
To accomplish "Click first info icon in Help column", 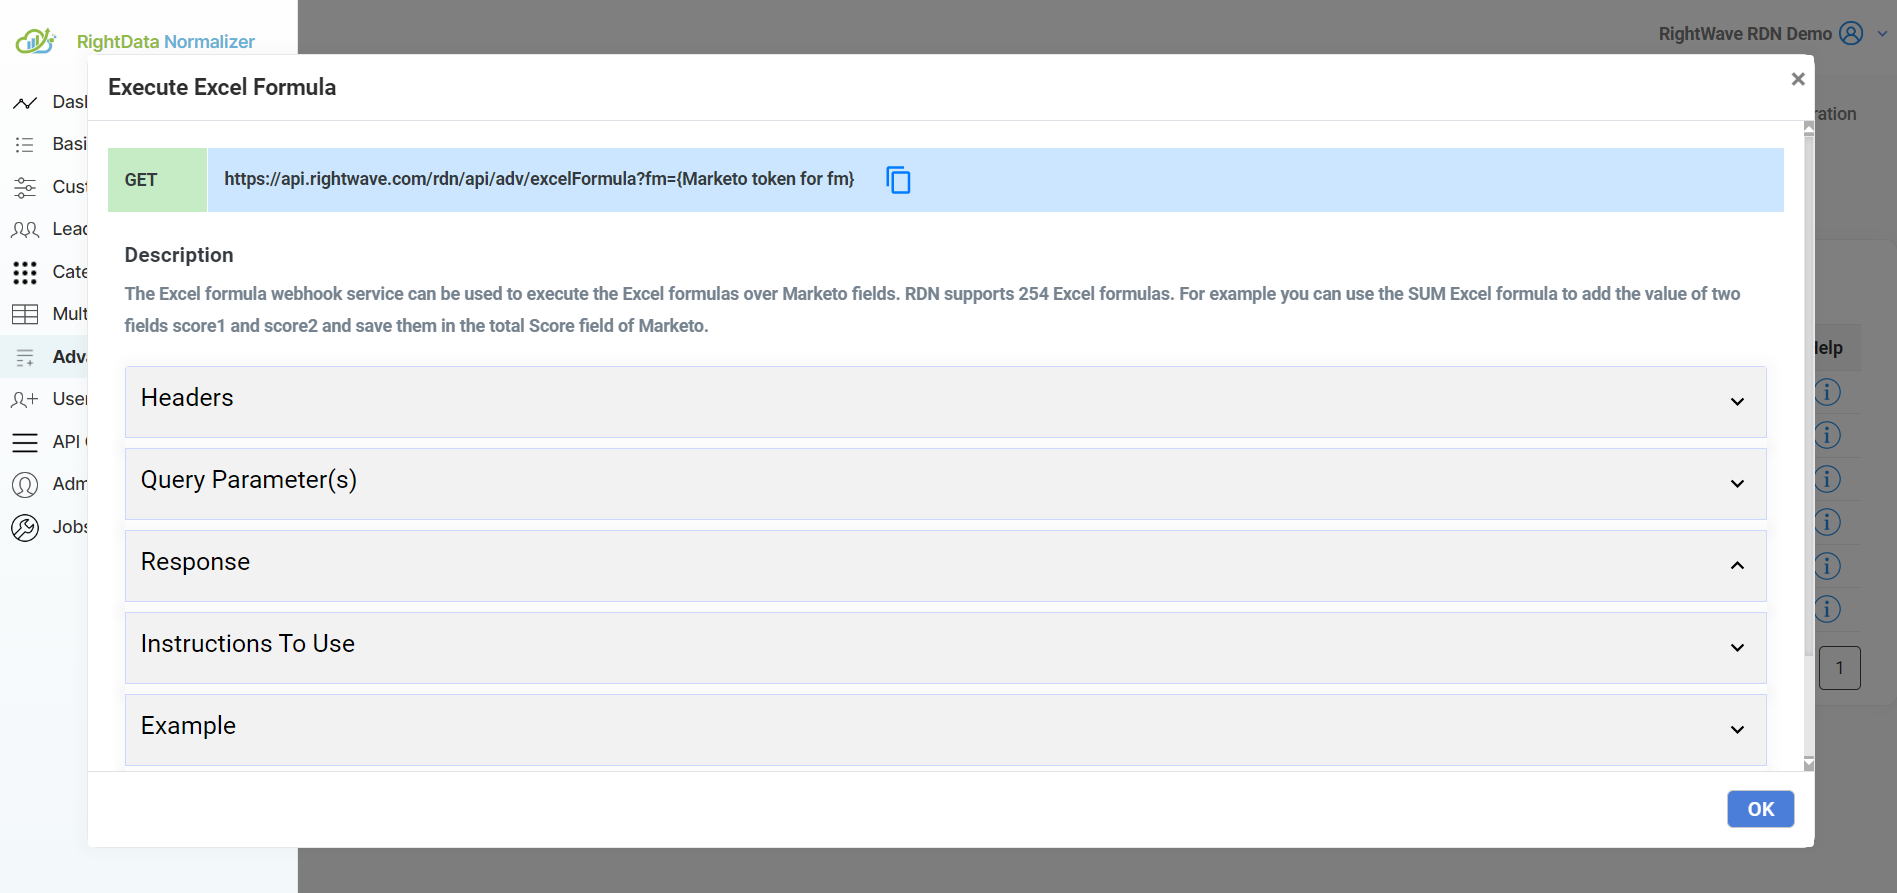I will coord(1828,392).
